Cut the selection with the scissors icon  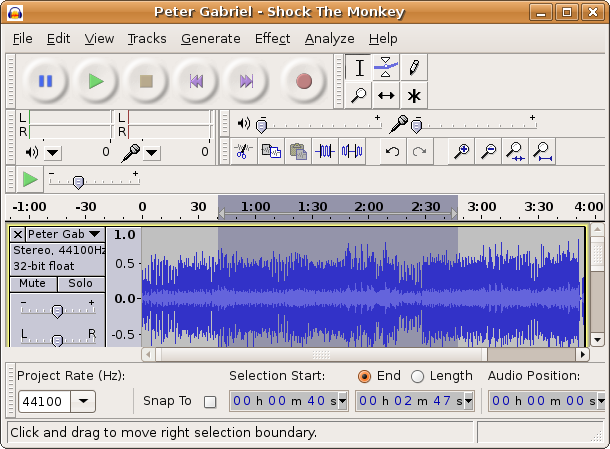(x=244, y=151)
